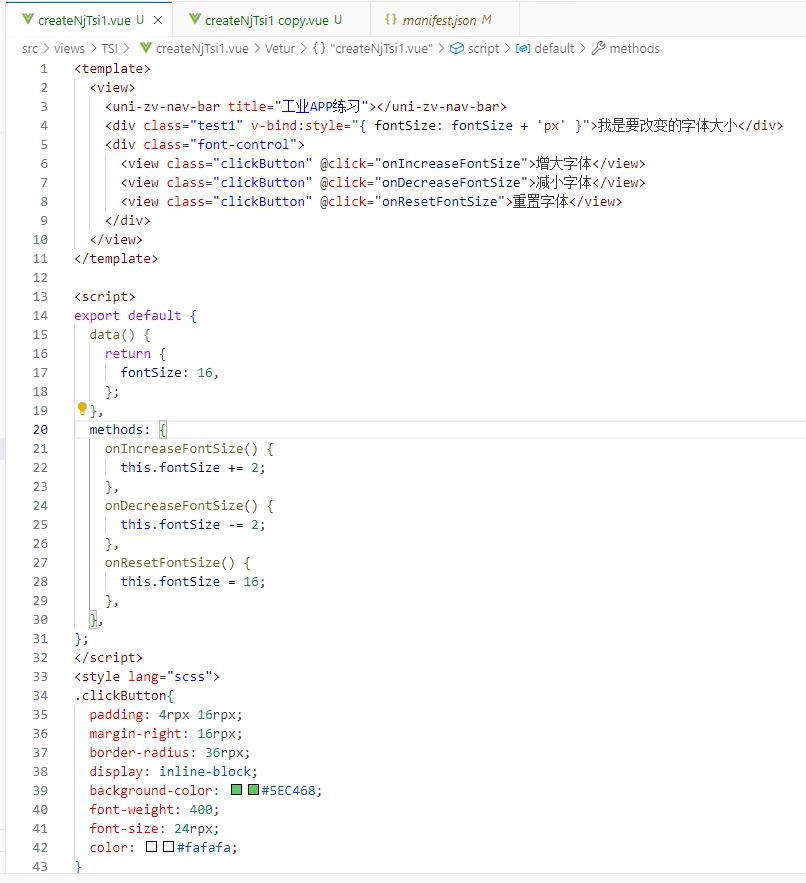Screen dimensions: 806x883
Task: Click '.clickButton{' selector line
Action: tap(124, 695)
